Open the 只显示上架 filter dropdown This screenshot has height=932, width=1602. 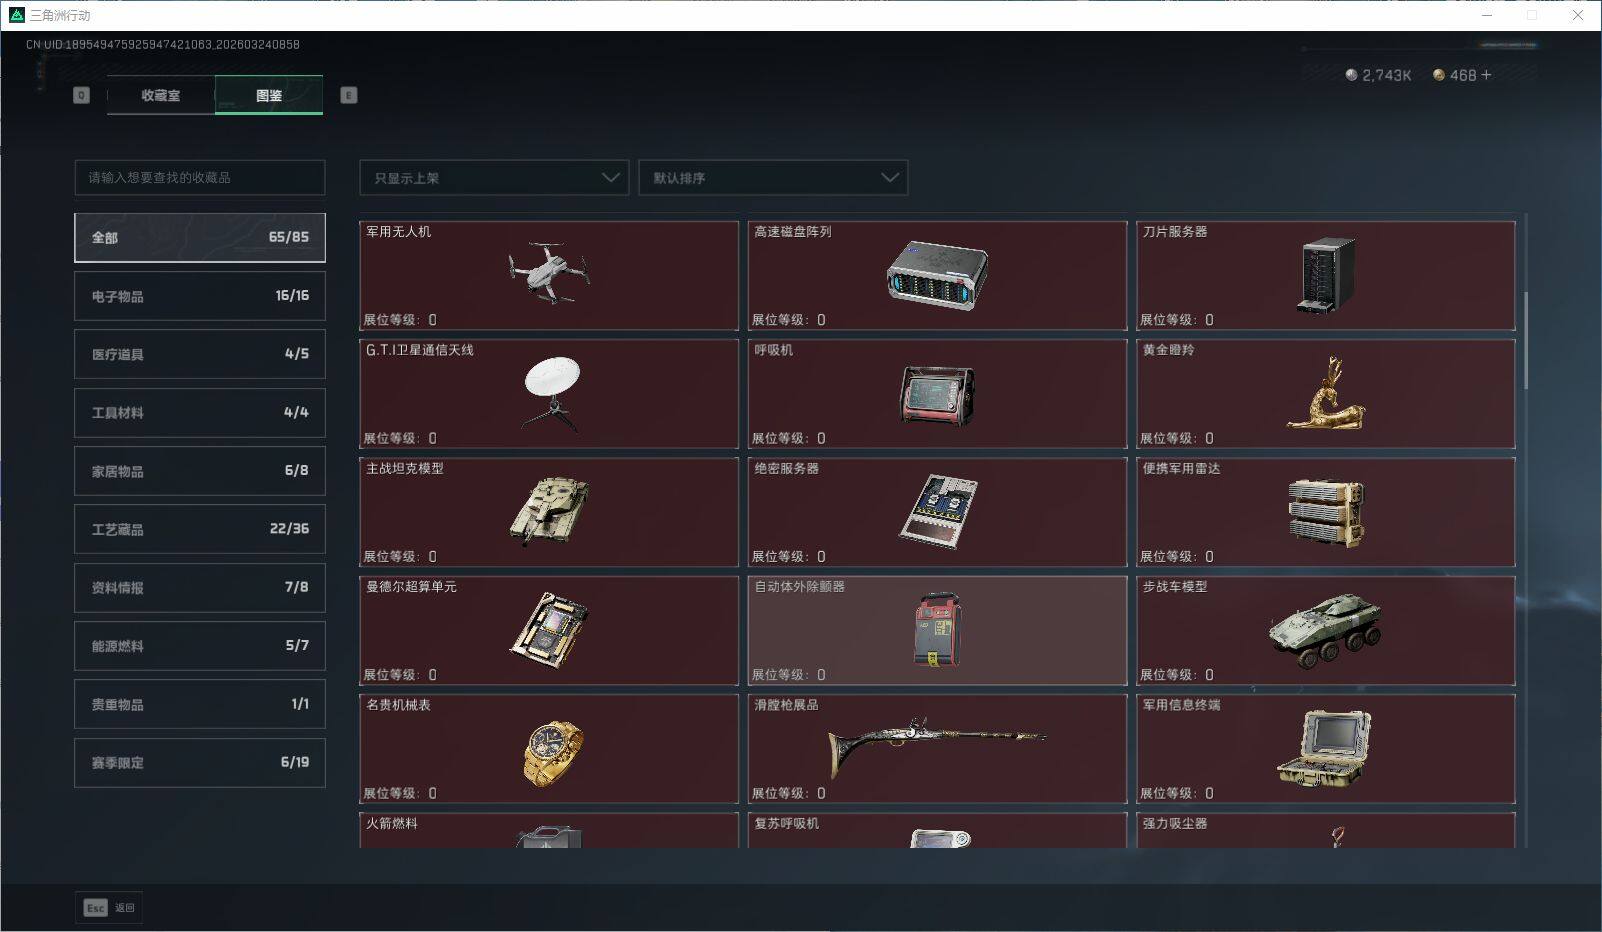click(493, 177)
